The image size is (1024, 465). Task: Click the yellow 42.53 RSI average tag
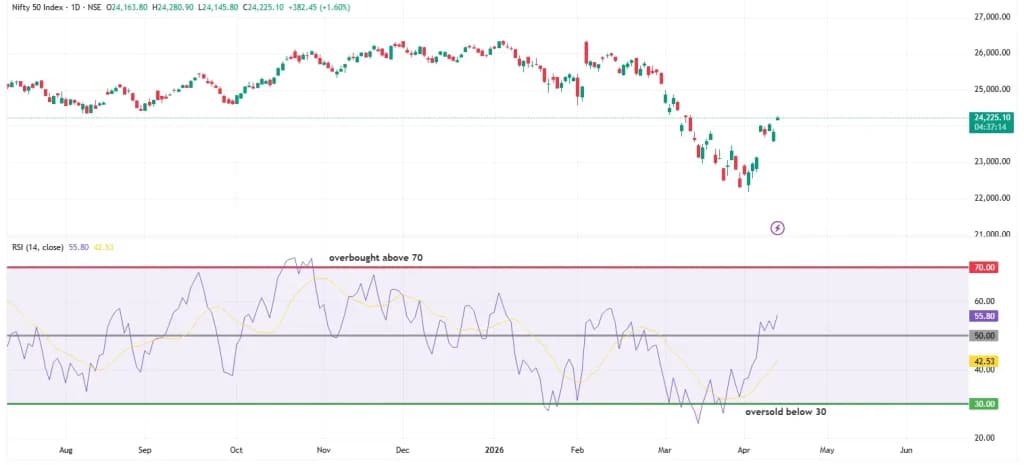[984, 360]
